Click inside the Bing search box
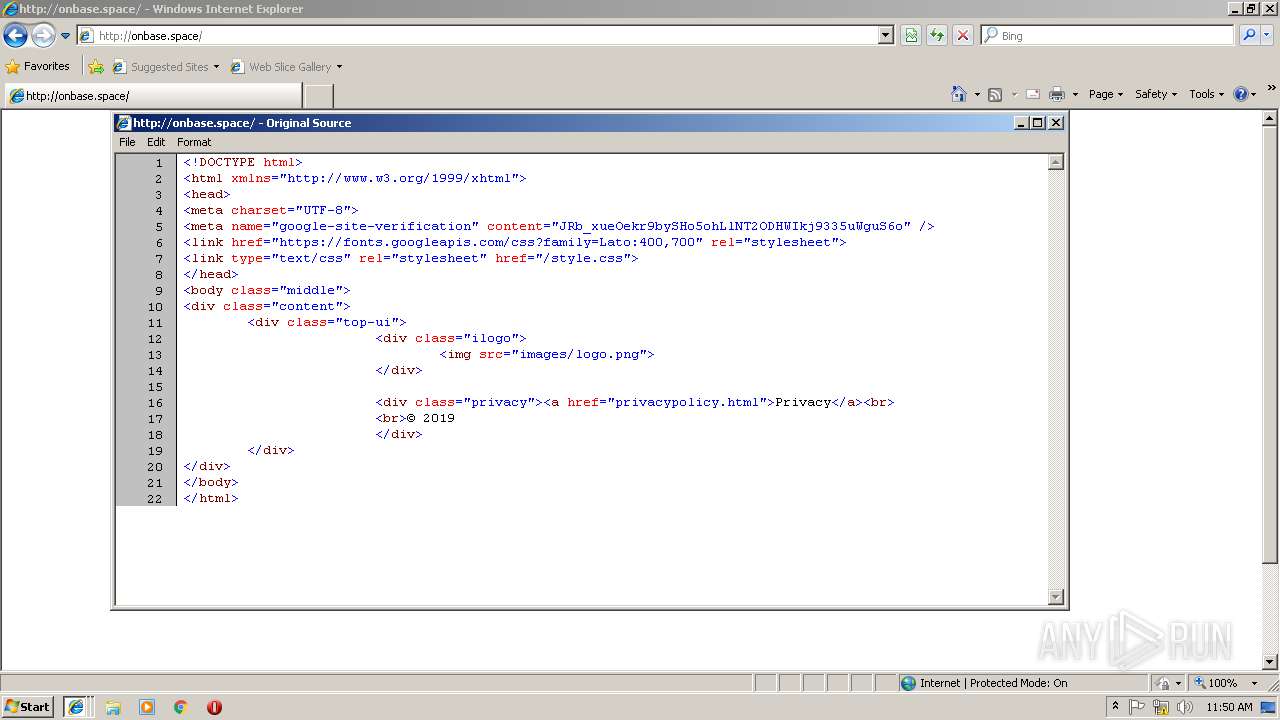The image size is (1280, 720). tap(1108, 36)
